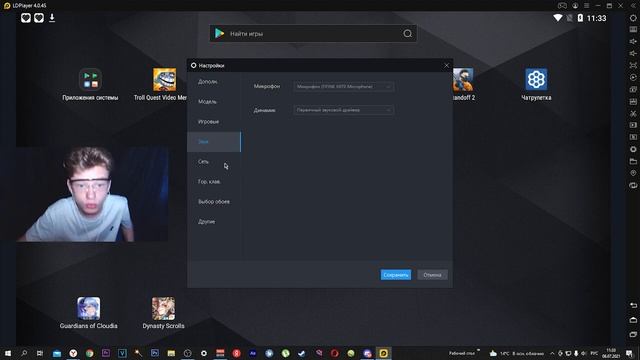Click the Google Play logo in search bar
The image size is (640, 360).
pyautogui.click(x=220, y=33)
